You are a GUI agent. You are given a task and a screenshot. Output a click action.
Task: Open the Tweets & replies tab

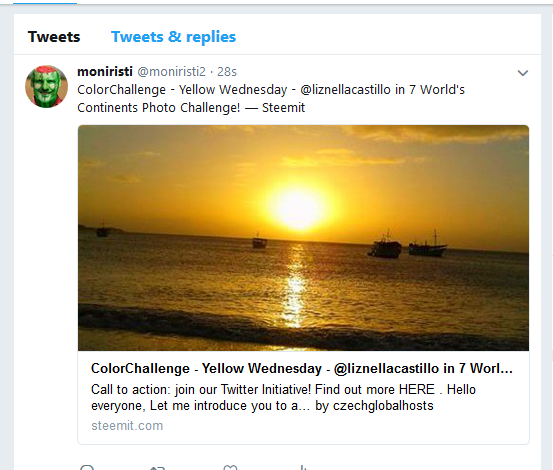(x=174, y=37)
